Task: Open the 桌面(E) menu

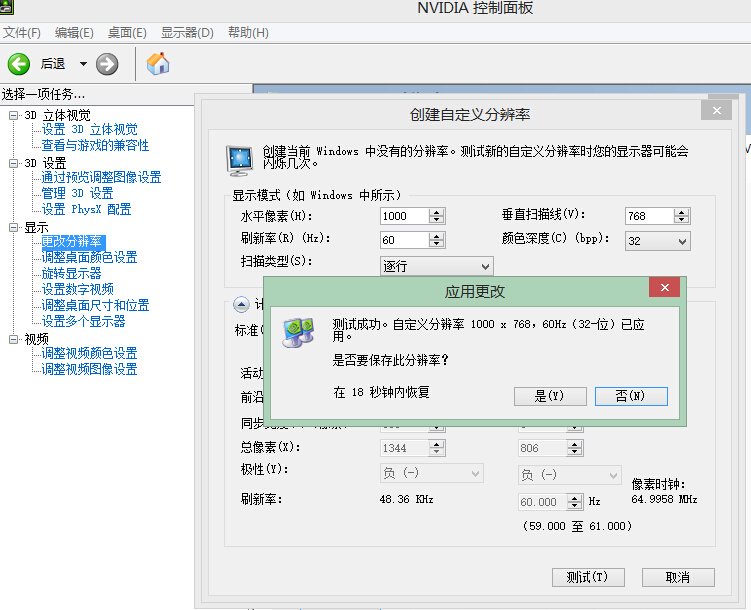Action: click(127, 33)
